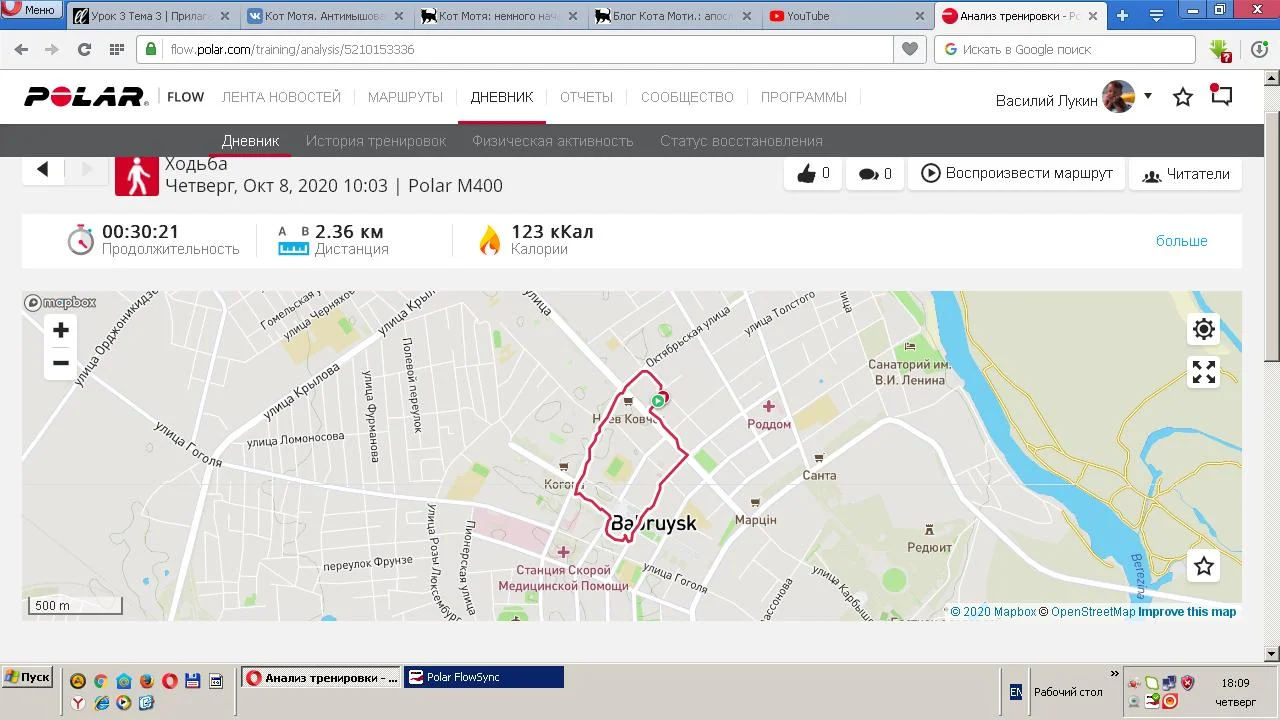Switch to Статус восстановления tab
The height and width of the screenshot is (720, 1280).
tap(741, 141)
